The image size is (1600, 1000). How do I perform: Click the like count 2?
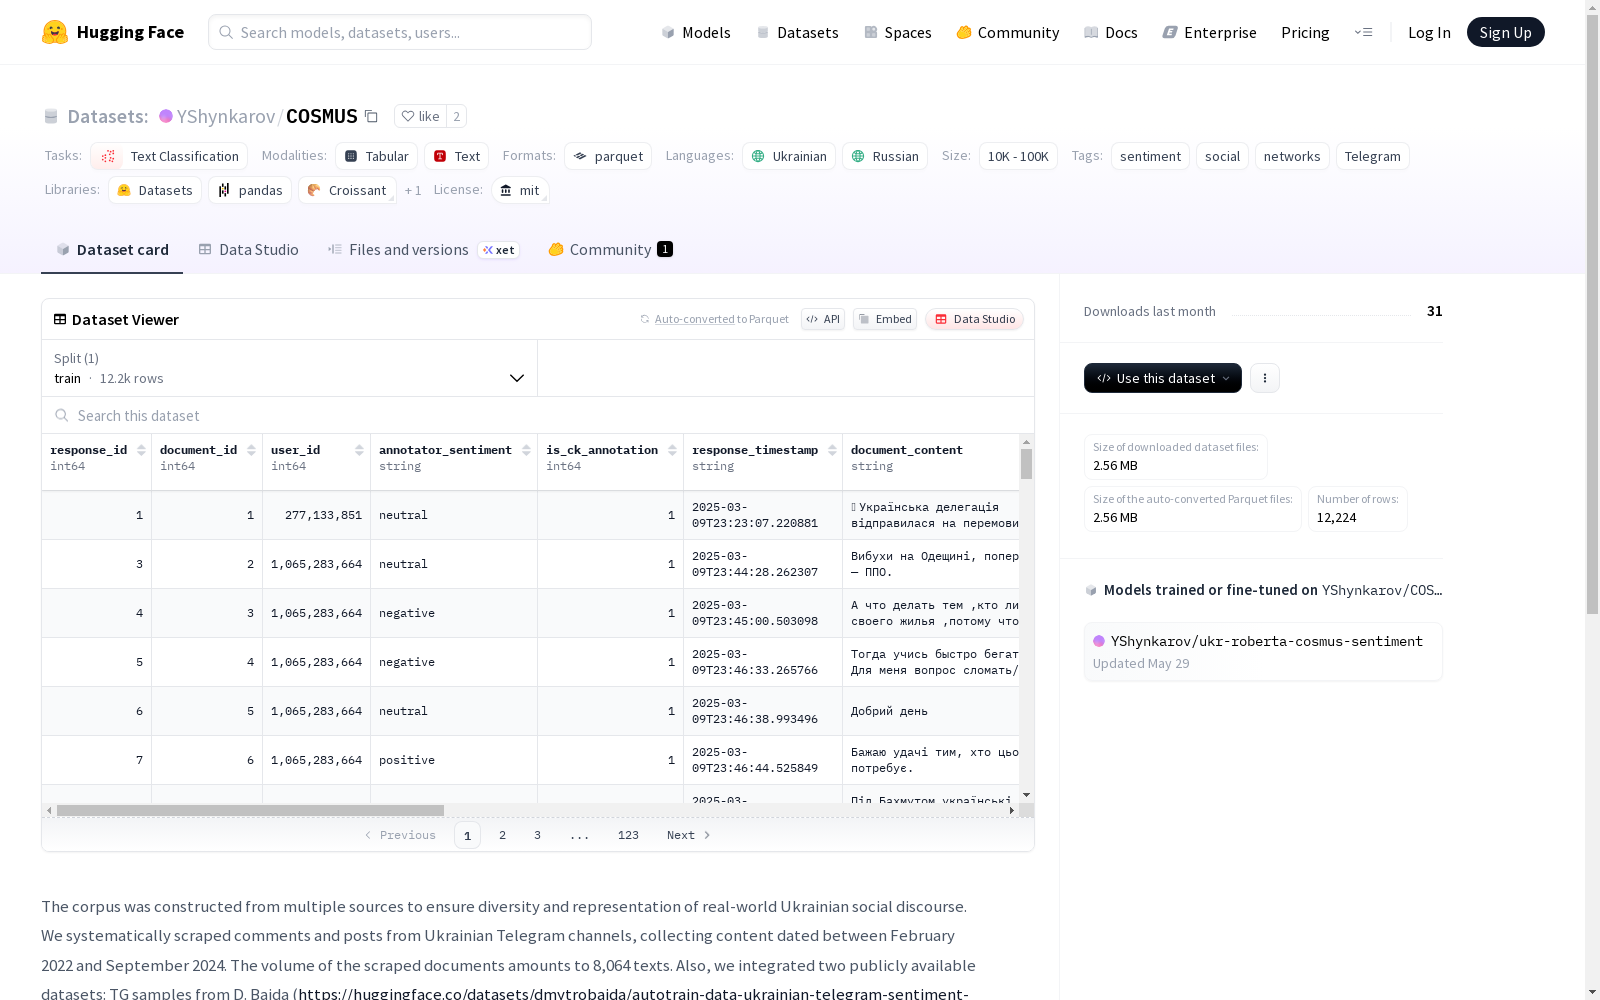click(x=456, y=116)
